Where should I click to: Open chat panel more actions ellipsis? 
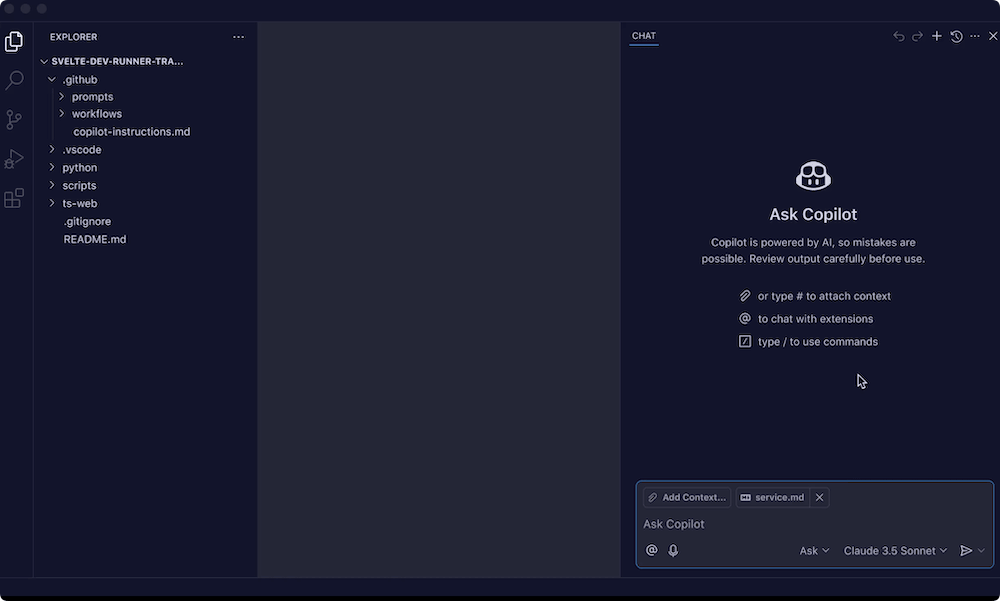click(974, 36)
